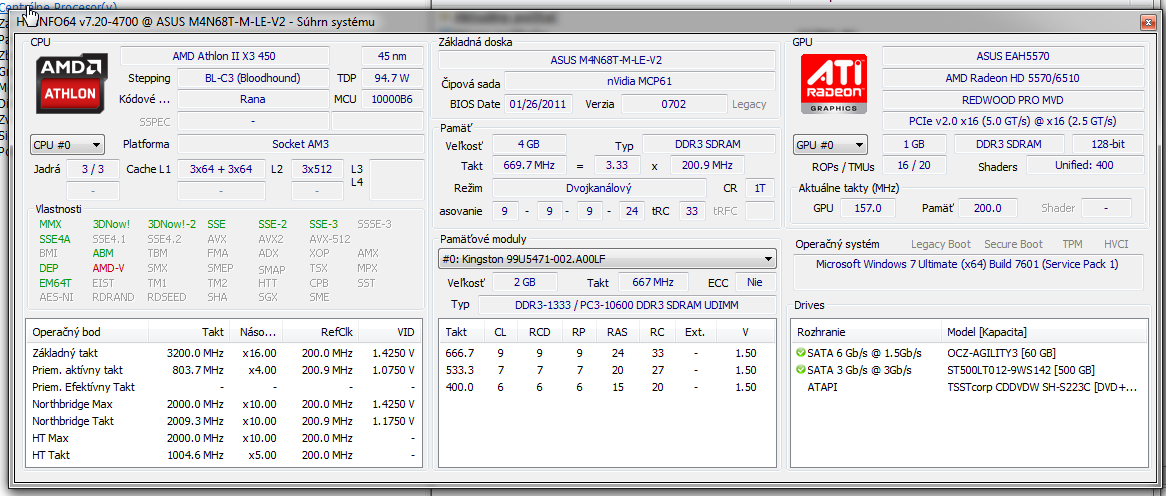
Task: Close the HWiNFO64 system summary window
Action: (1147, 21)
